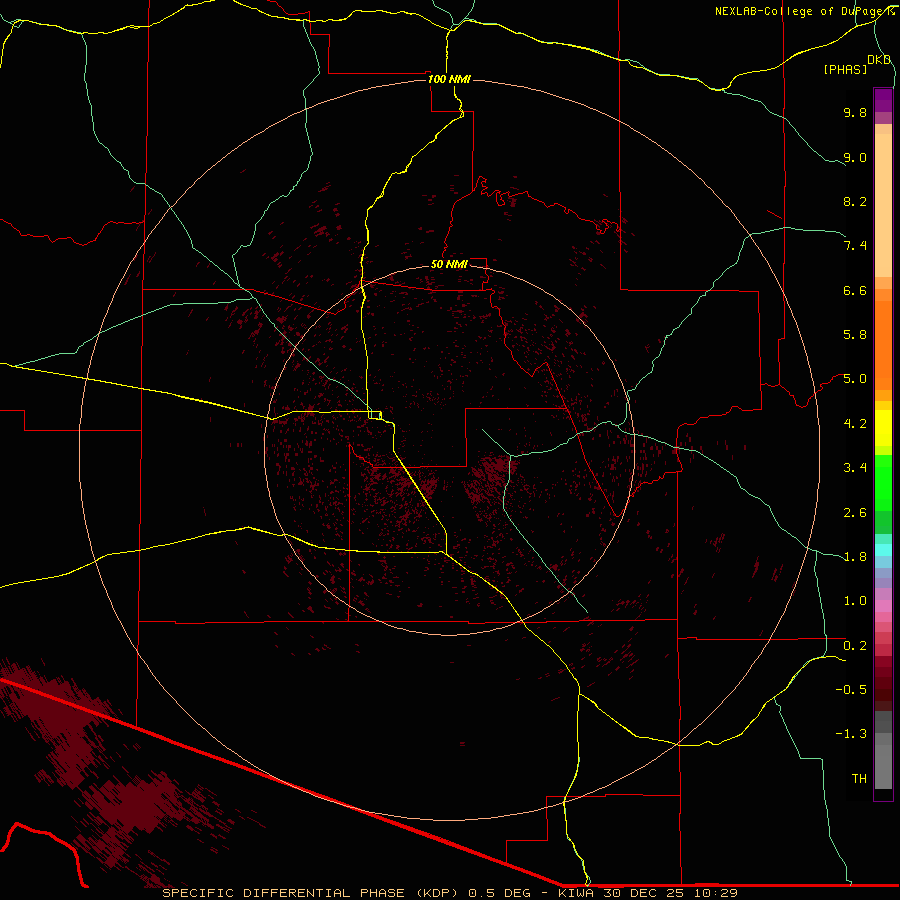Click the 7.4 value on the scale
This screenshot has height=900, width=900.
tap(855, 246)
